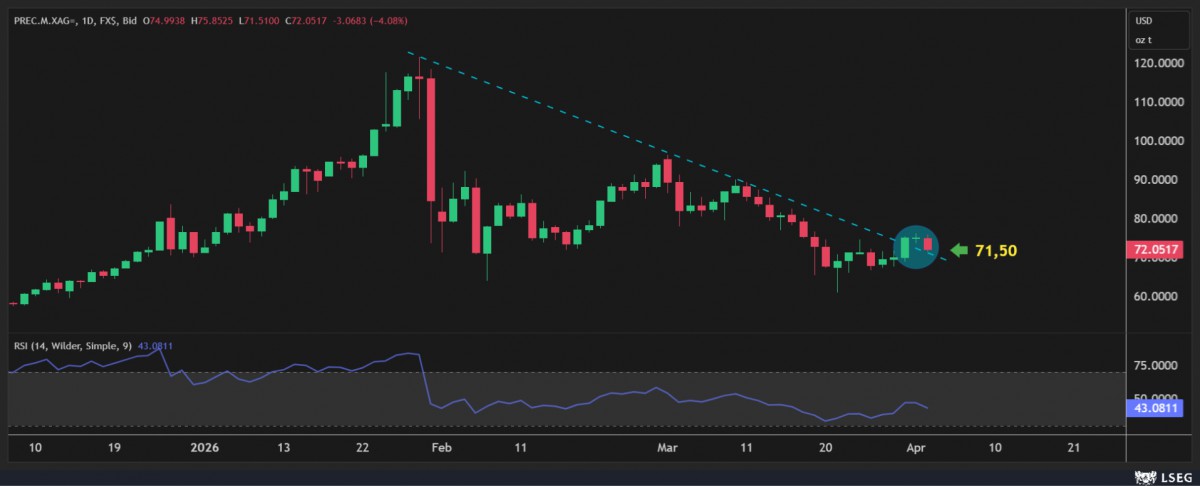Click the PREC.M.XAG= symbol name
The width and height of the screenshot is (1200, 486).
pyautogui.click(x=43, y=20)
